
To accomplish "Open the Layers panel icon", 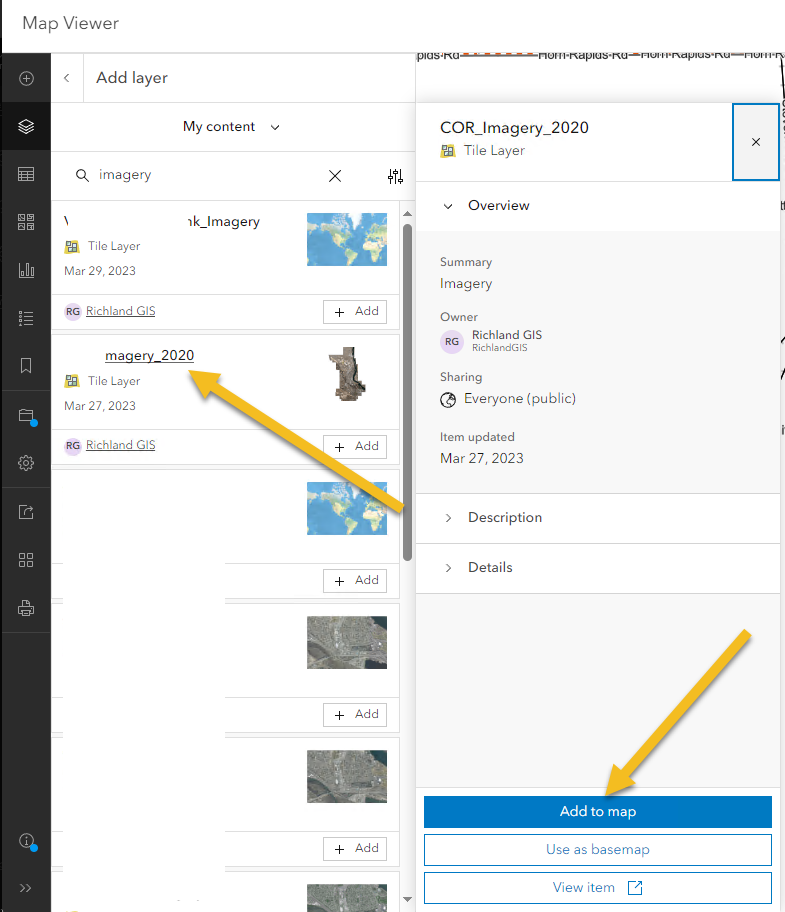I will point(26,127).
